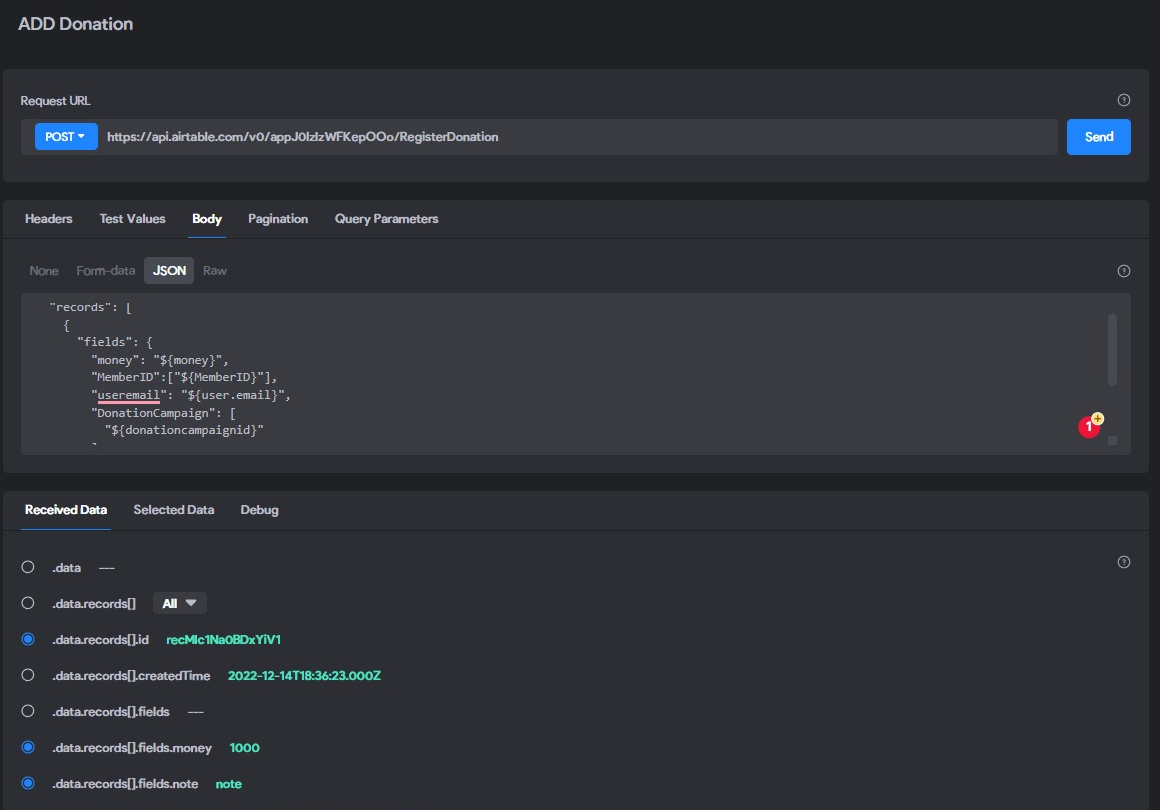Select the .data radio button
1160x810 pixels.
click(x=28, y=567)
